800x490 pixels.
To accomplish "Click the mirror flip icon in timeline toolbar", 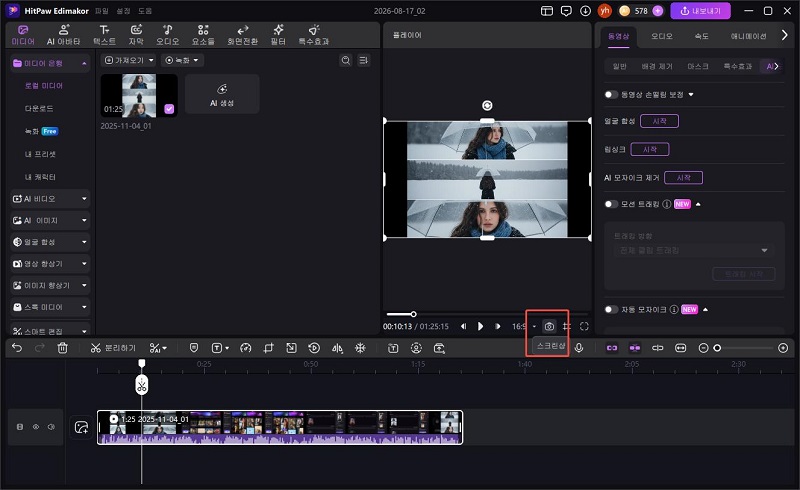I will pyautogui.click(x=337, y=348).
